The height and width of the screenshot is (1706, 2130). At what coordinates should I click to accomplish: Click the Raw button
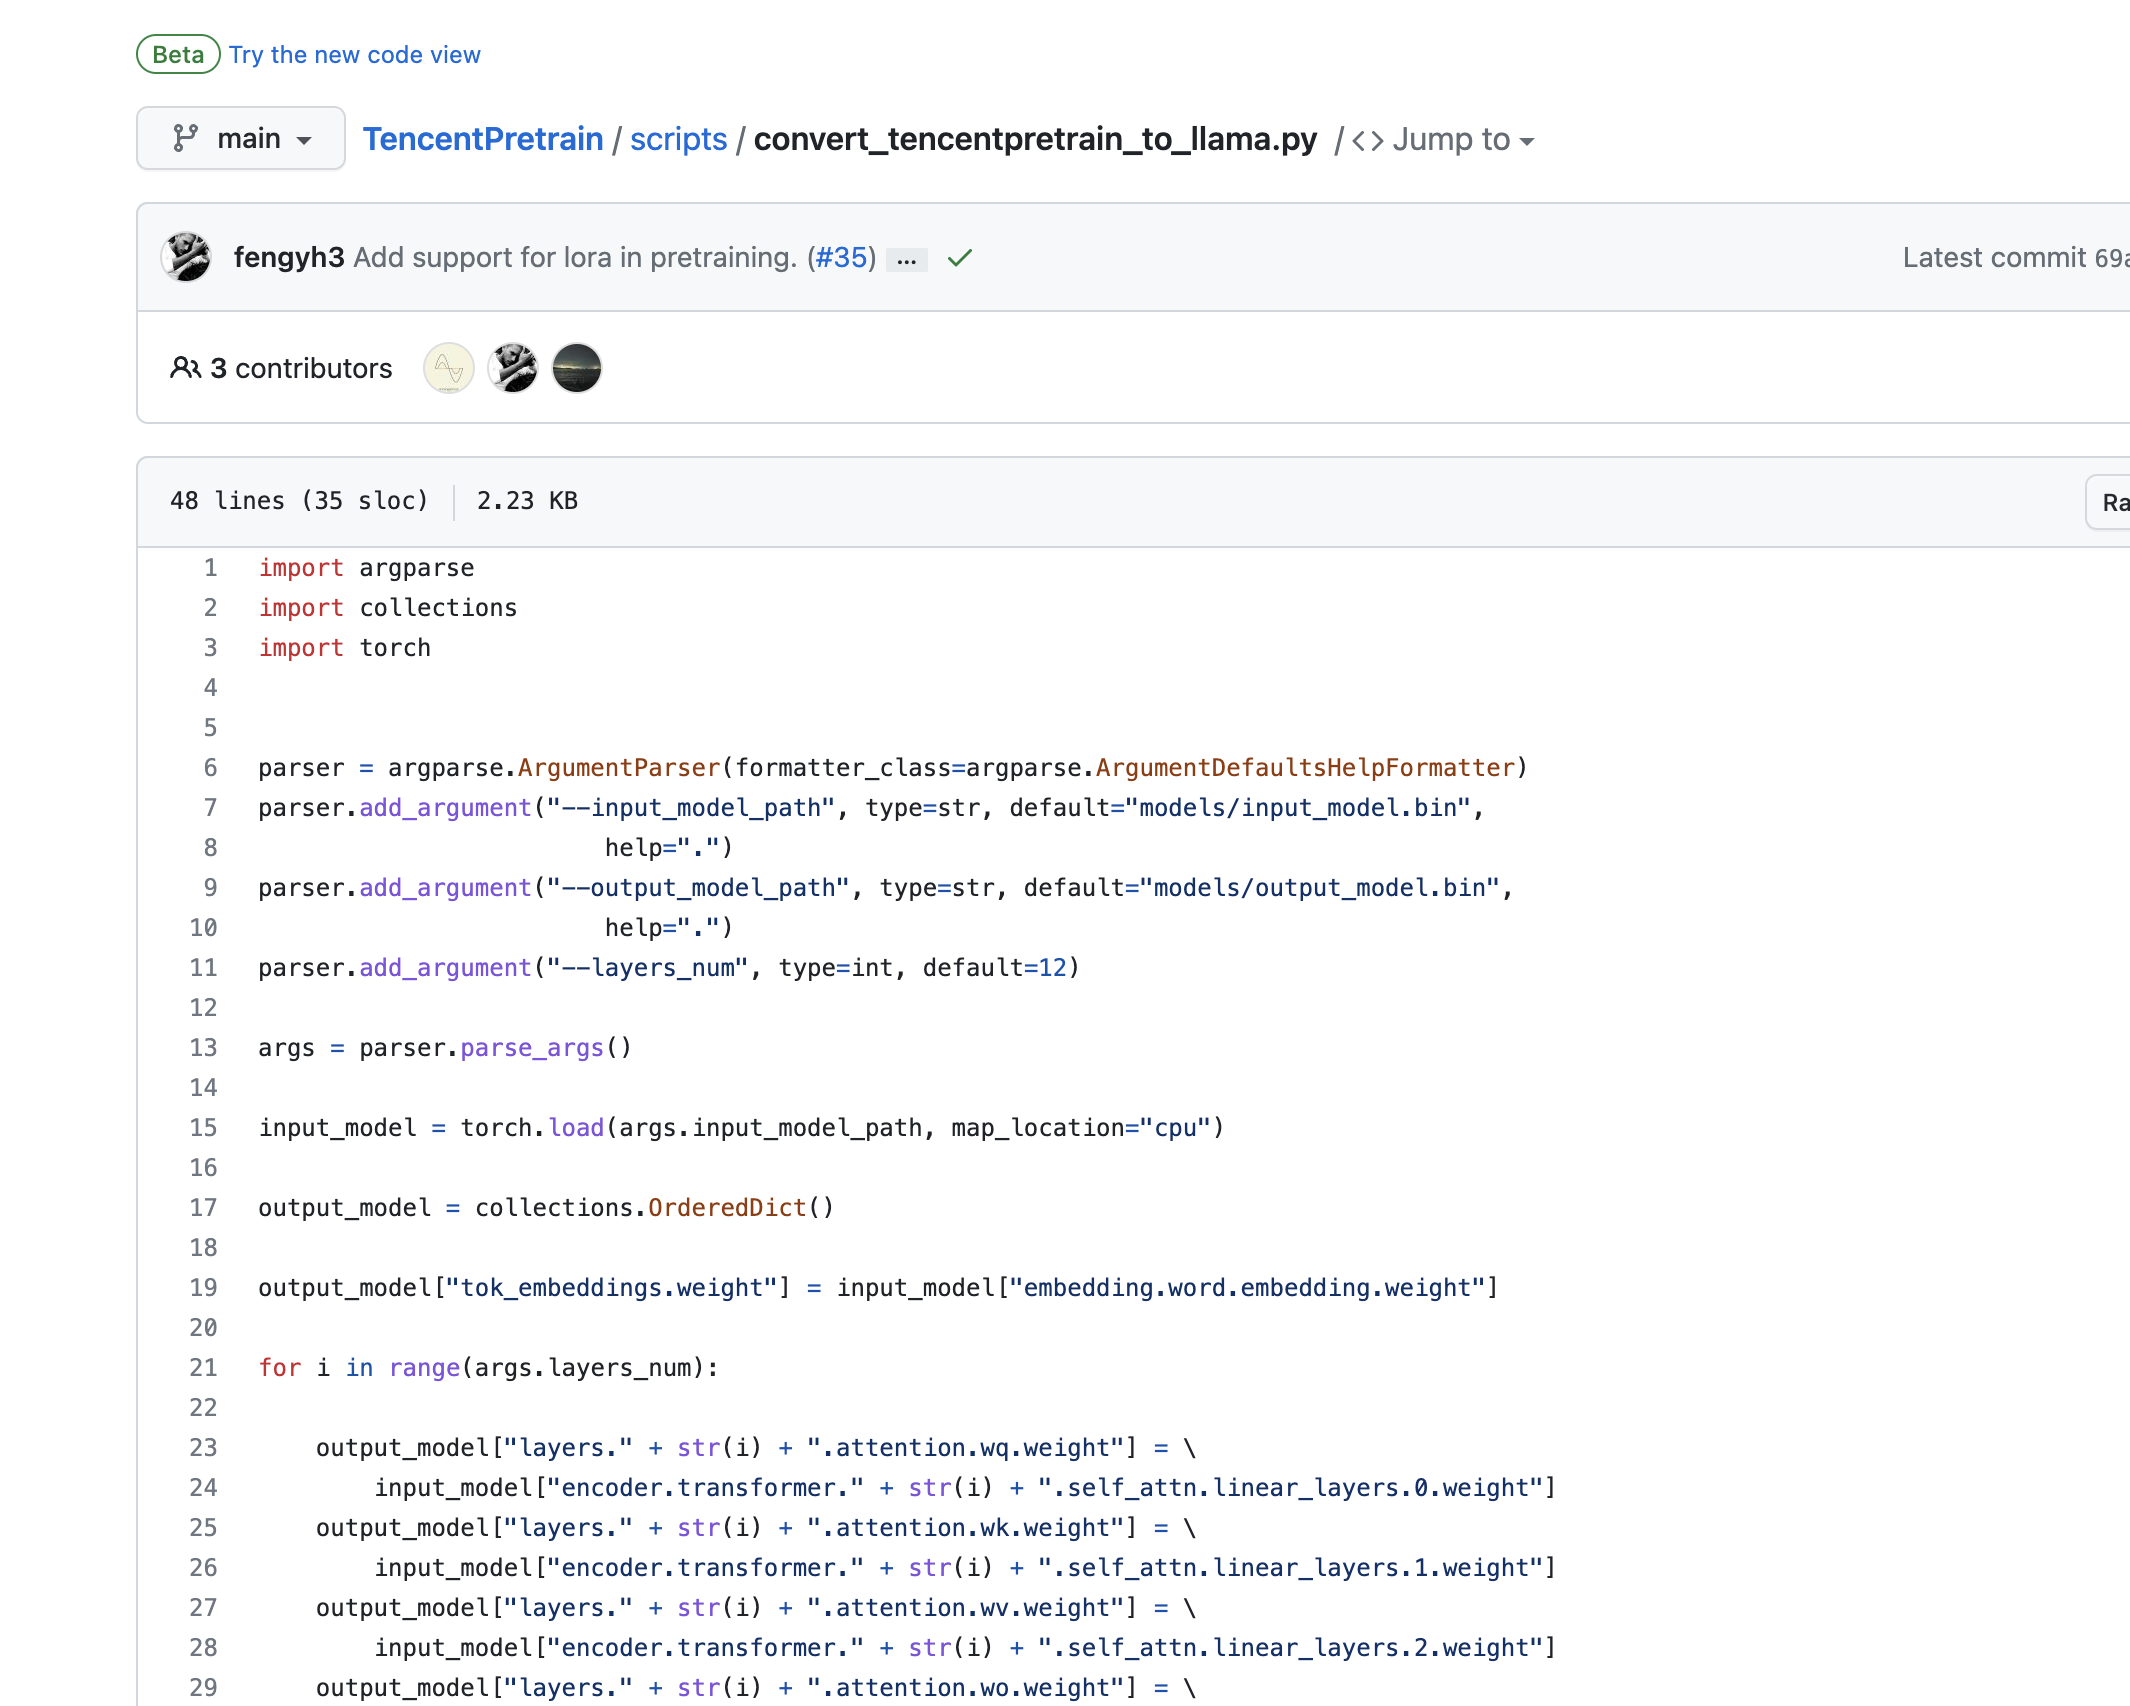2112,502
